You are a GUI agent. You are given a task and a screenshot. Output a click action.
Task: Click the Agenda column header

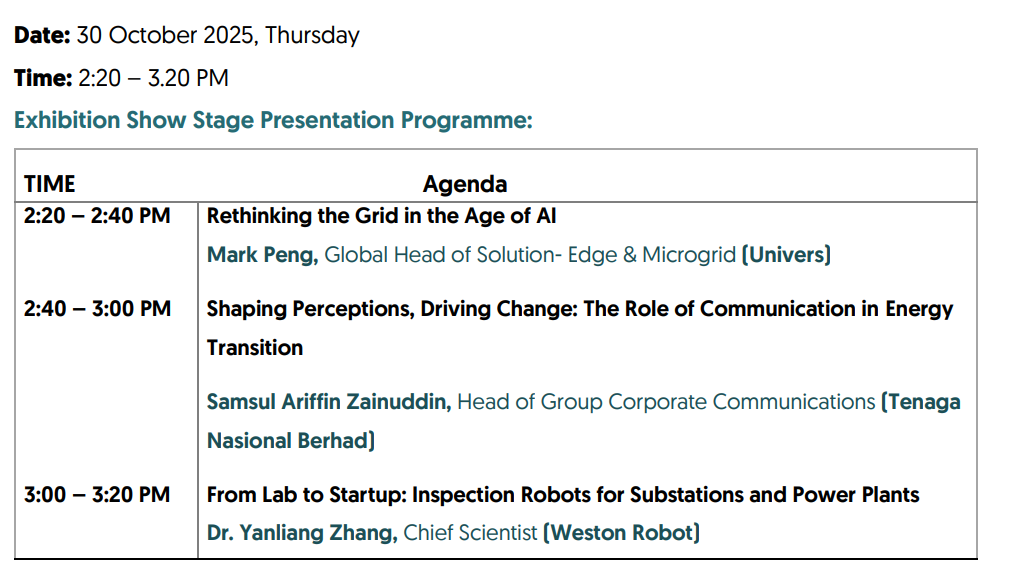465,184
